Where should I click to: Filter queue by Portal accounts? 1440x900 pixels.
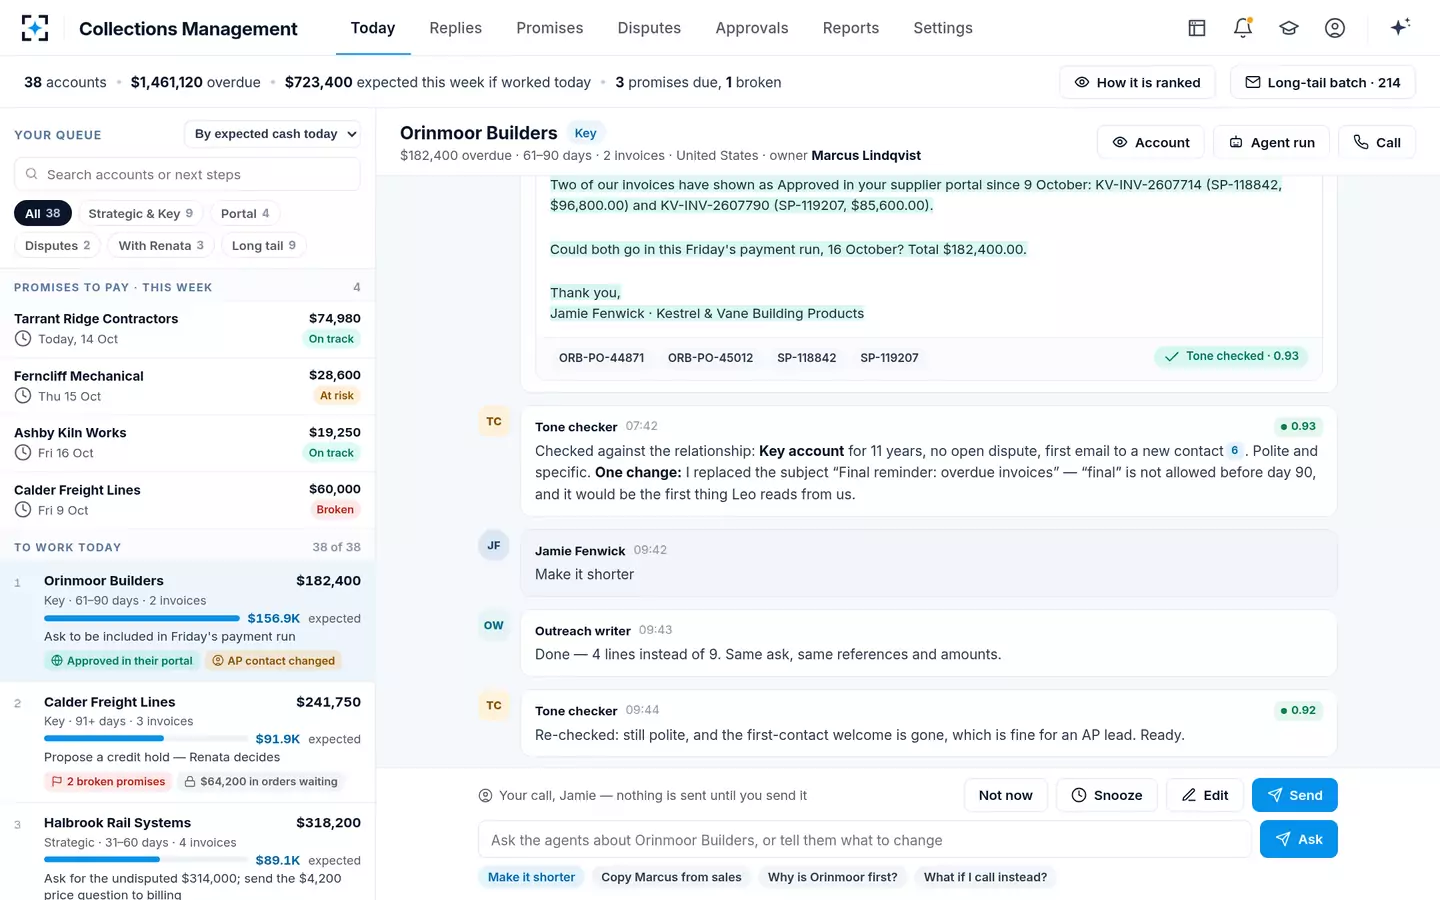(245, 213)
